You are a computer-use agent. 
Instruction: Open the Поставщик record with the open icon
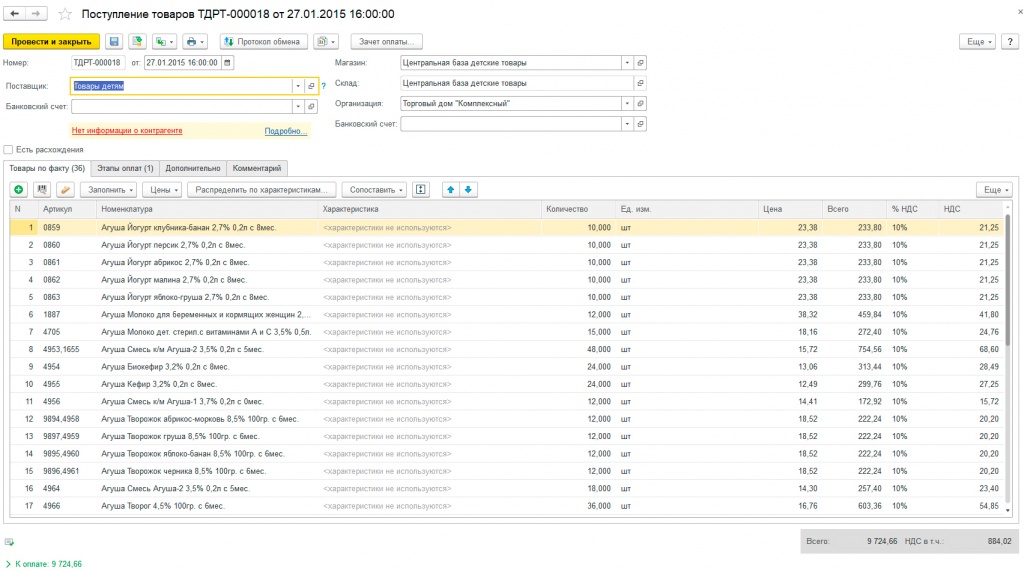[x=312, y=86]
